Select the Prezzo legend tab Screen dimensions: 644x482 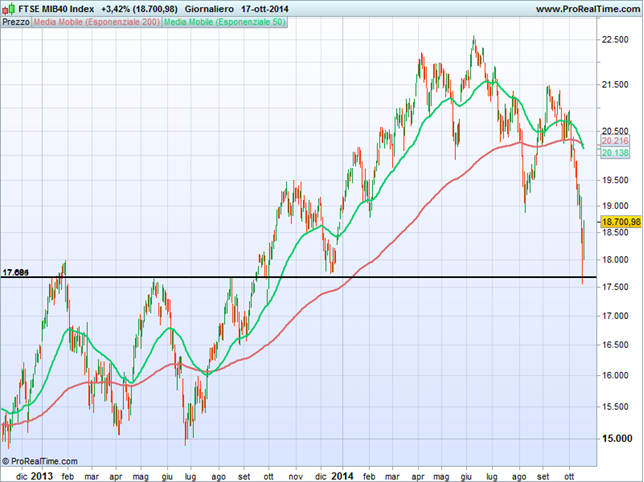[15, 21]
